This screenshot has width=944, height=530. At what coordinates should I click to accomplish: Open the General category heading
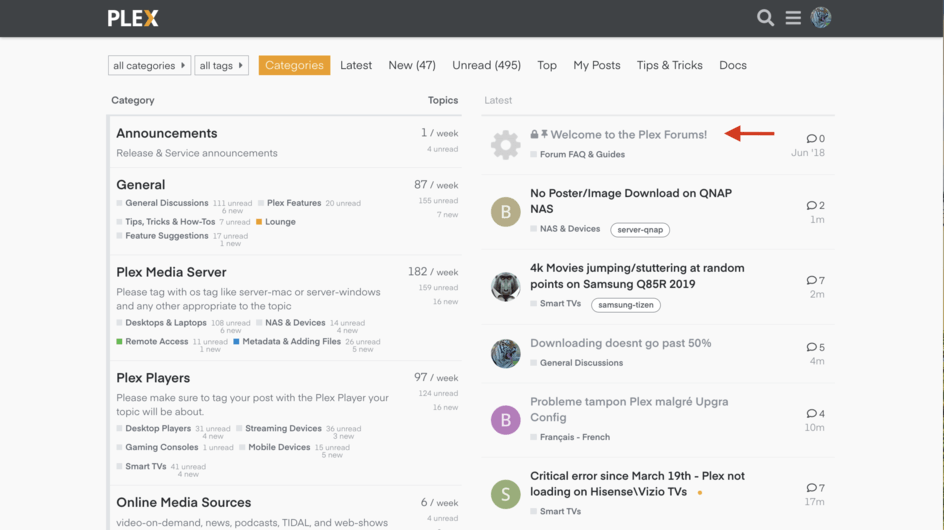(140, 185)
